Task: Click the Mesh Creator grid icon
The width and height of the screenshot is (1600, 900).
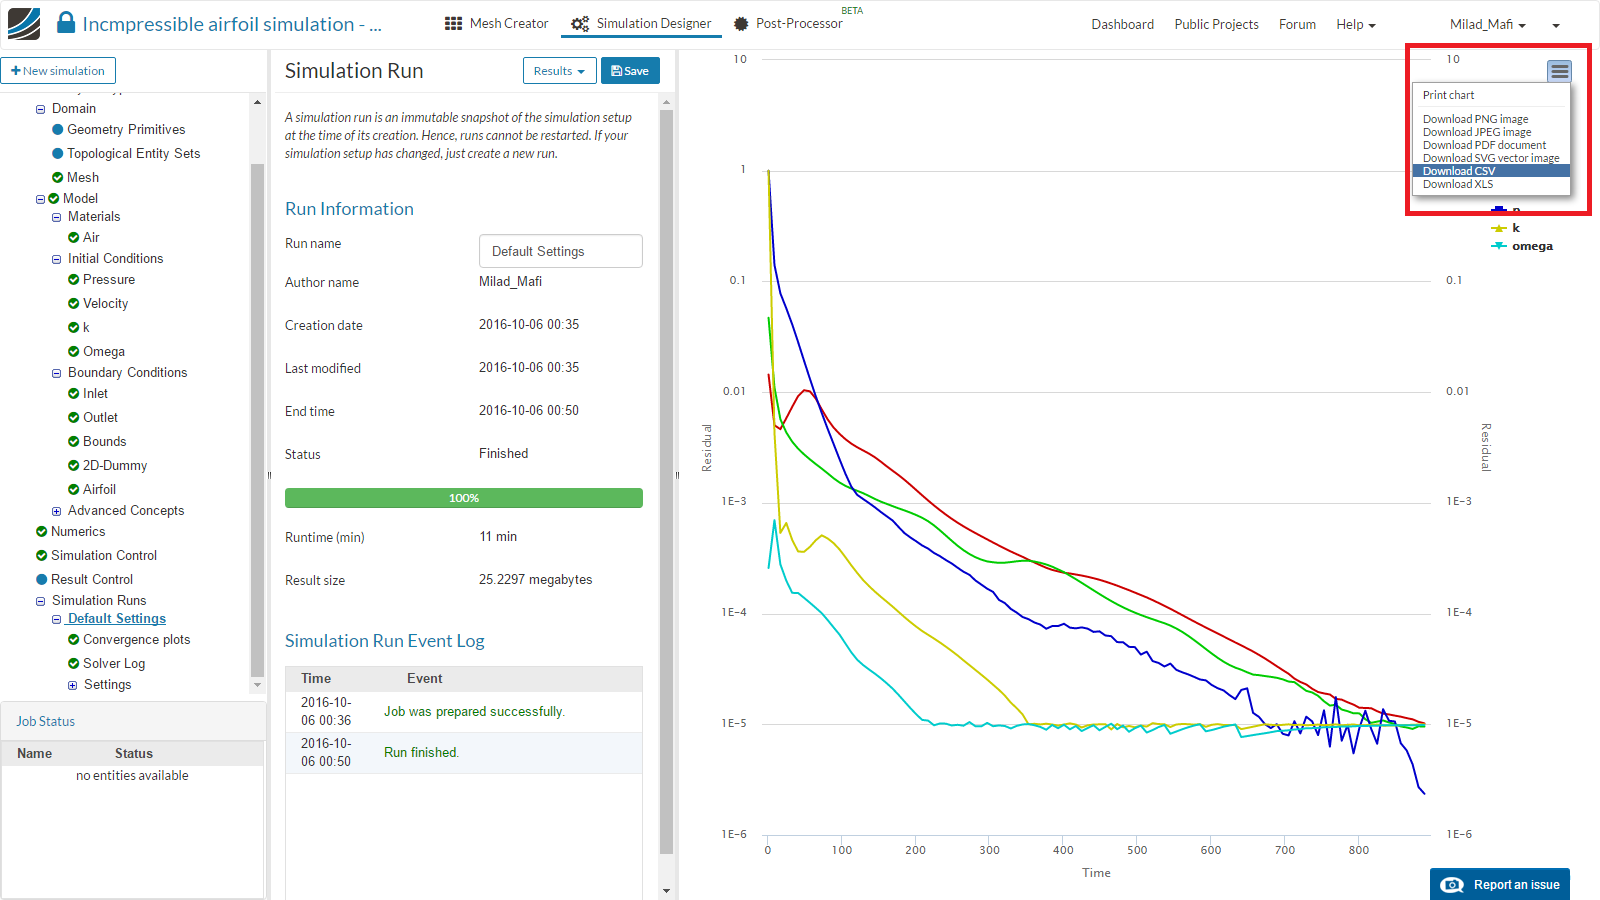Action: pyautogui.click(x=453, y=24)
